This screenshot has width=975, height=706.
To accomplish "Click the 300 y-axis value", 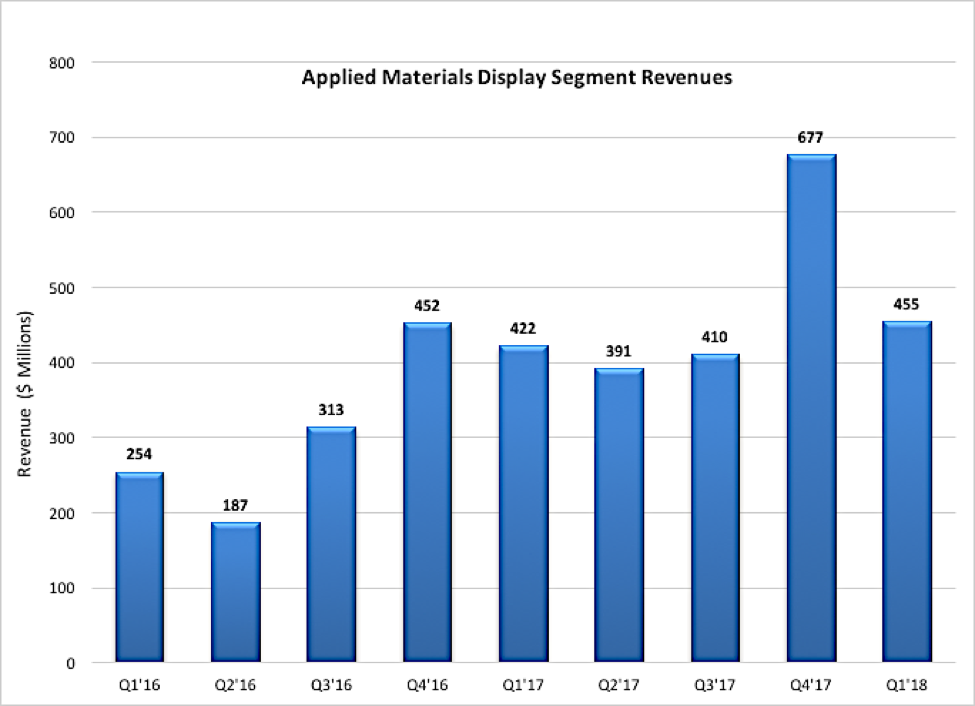I will pyautogui.click(x=62, y=439).
